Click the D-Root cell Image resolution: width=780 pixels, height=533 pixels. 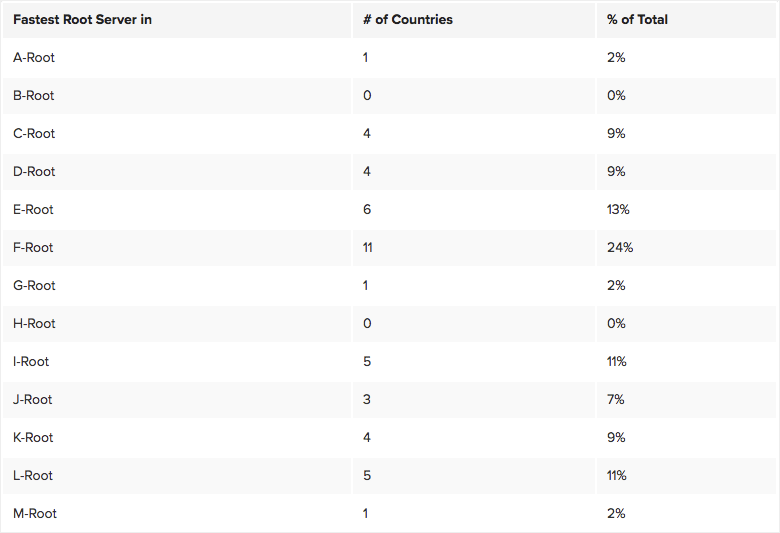pos(34,172)
